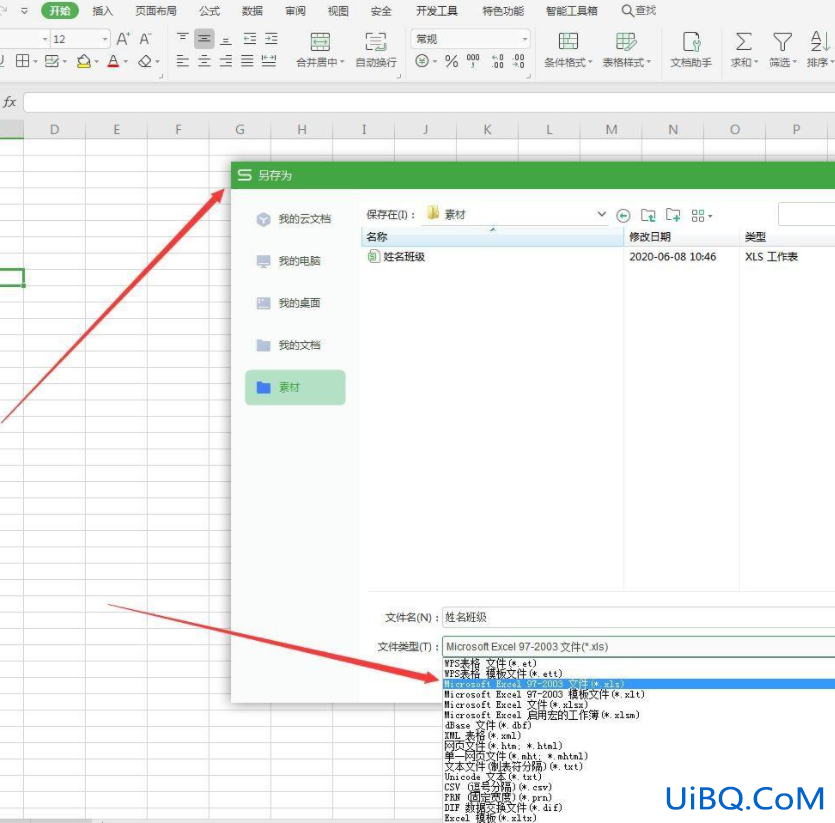This screenshot has width=835, height=823.
Task: Sort files by 名称 column header
Action: pos(492,237)
